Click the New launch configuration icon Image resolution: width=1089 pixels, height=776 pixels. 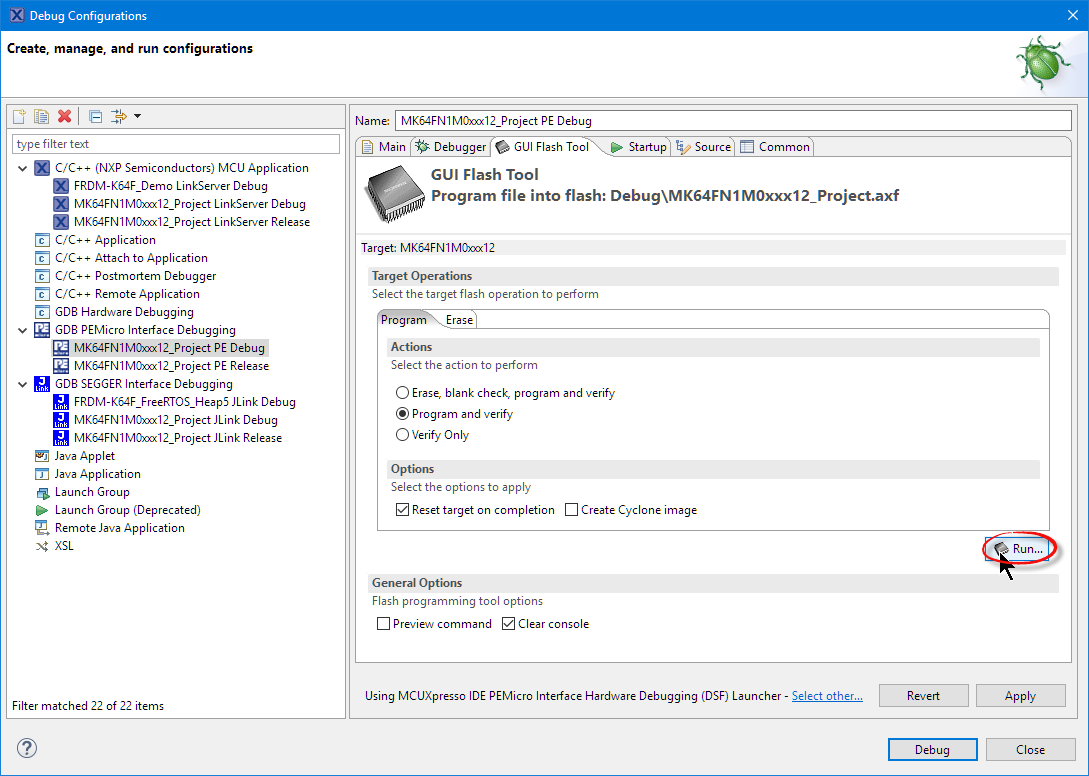(19, 116)
